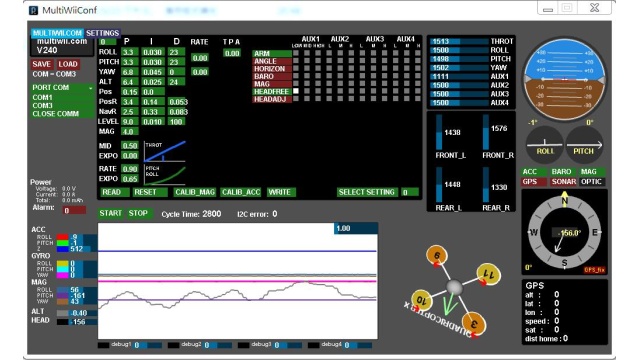
Task: Click the SELECT SETTING button
Action: point(367,192)
